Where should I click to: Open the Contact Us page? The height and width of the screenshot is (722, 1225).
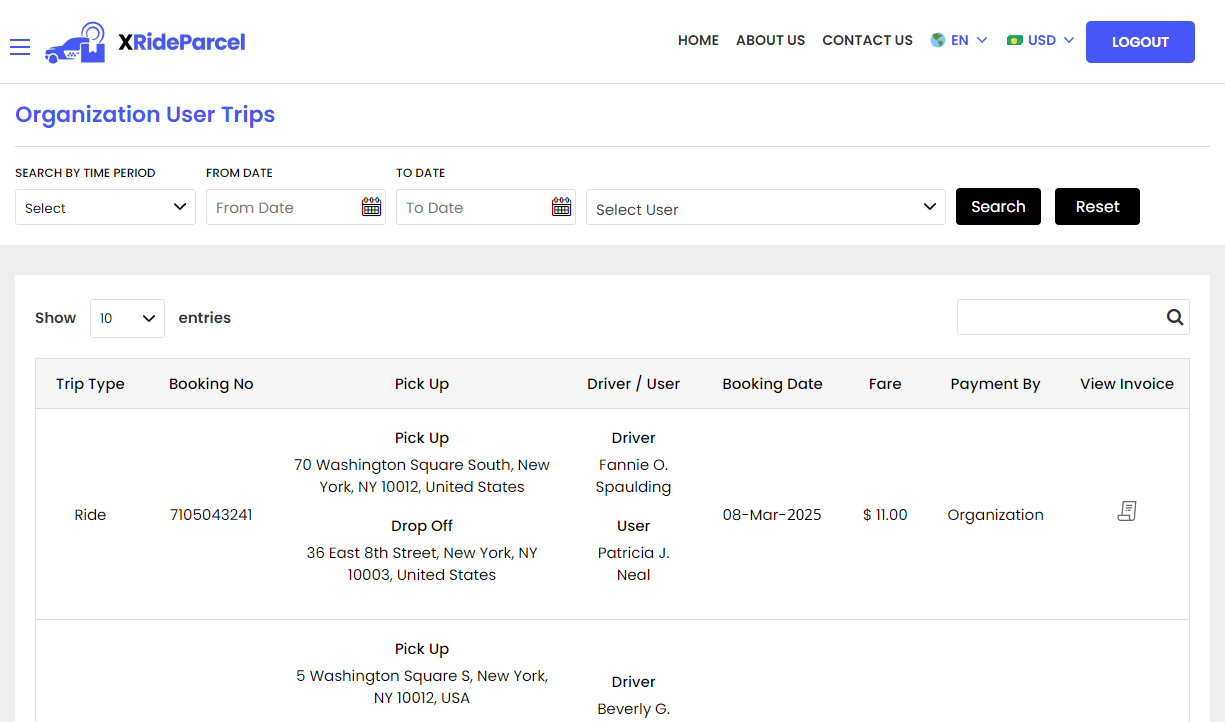pos(867,40)
